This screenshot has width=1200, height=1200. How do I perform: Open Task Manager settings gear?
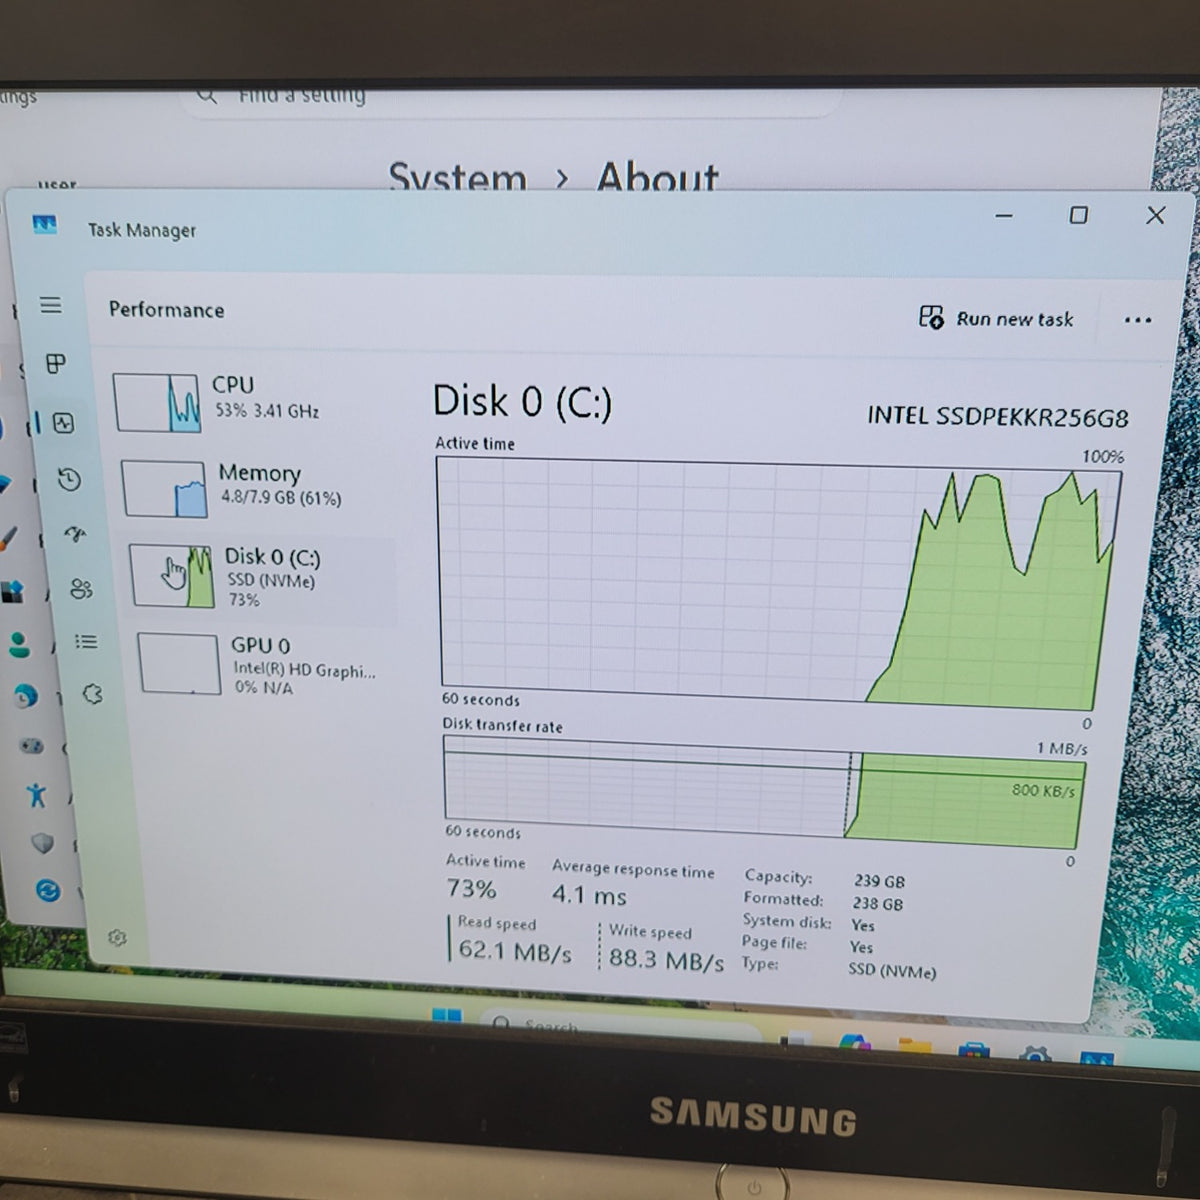point(117,937)
